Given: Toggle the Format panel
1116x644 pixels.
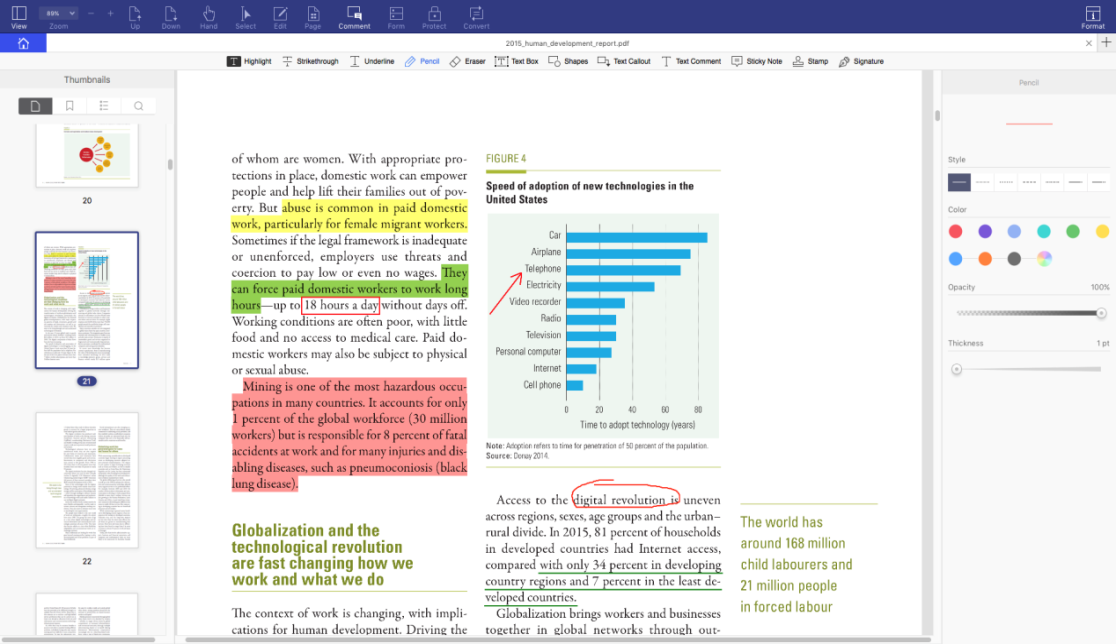Looking at the screenshot, I should (1093, 17).
